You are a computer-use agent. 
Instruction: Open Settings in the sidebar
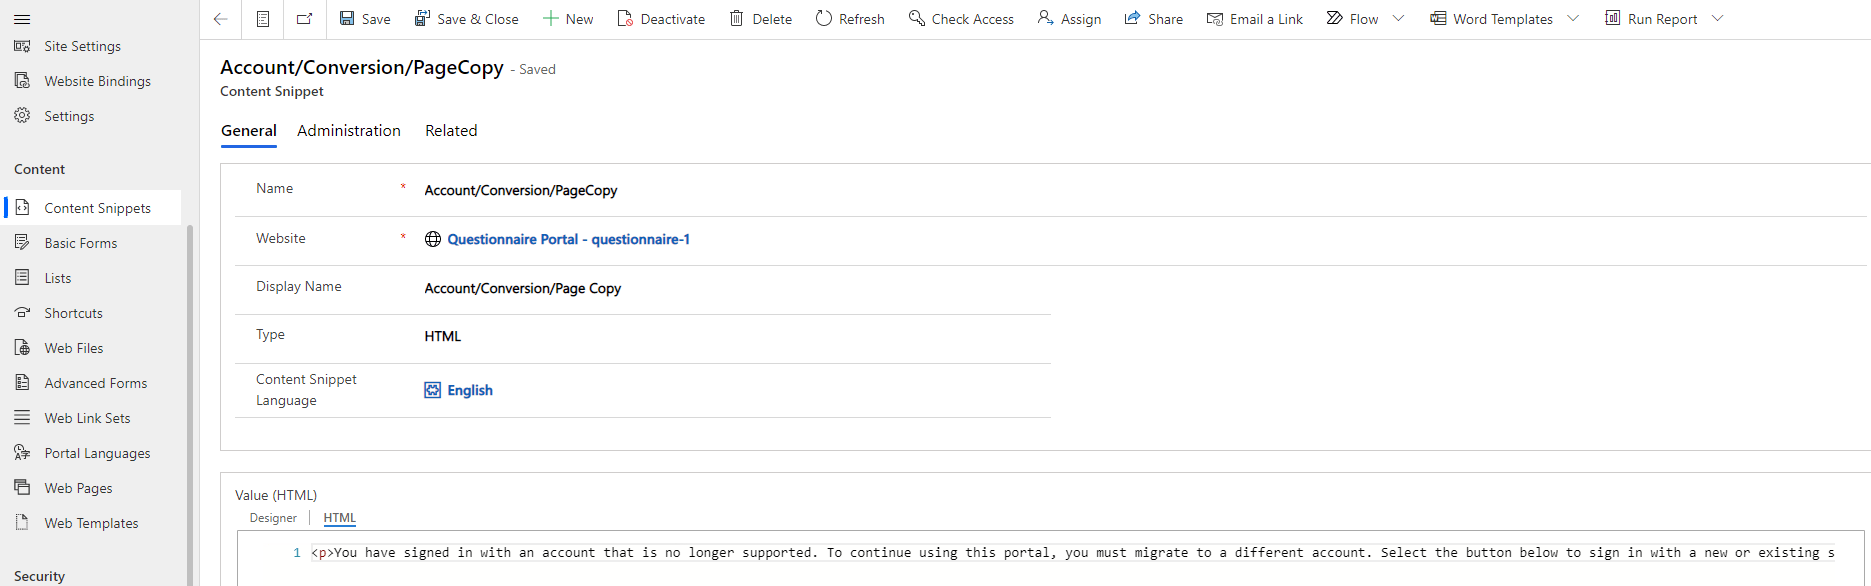coord(69,116)
